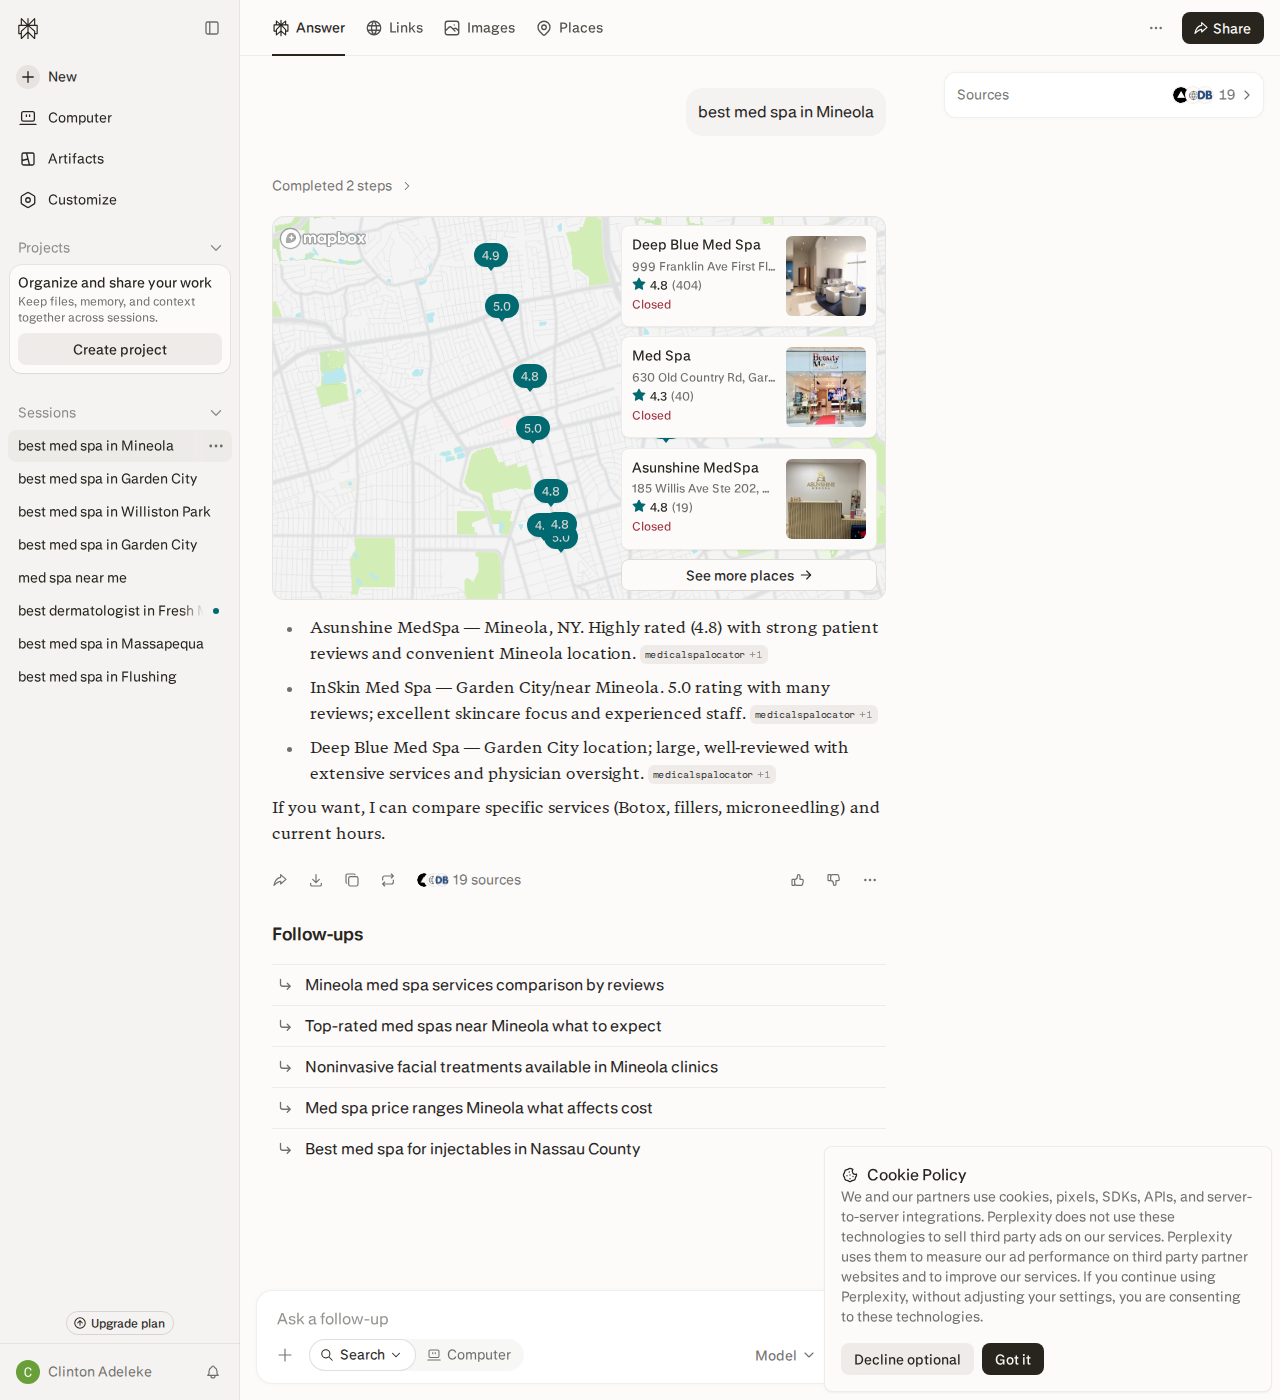Open Deep Blue Med Spa photo thumbnail

826,276
